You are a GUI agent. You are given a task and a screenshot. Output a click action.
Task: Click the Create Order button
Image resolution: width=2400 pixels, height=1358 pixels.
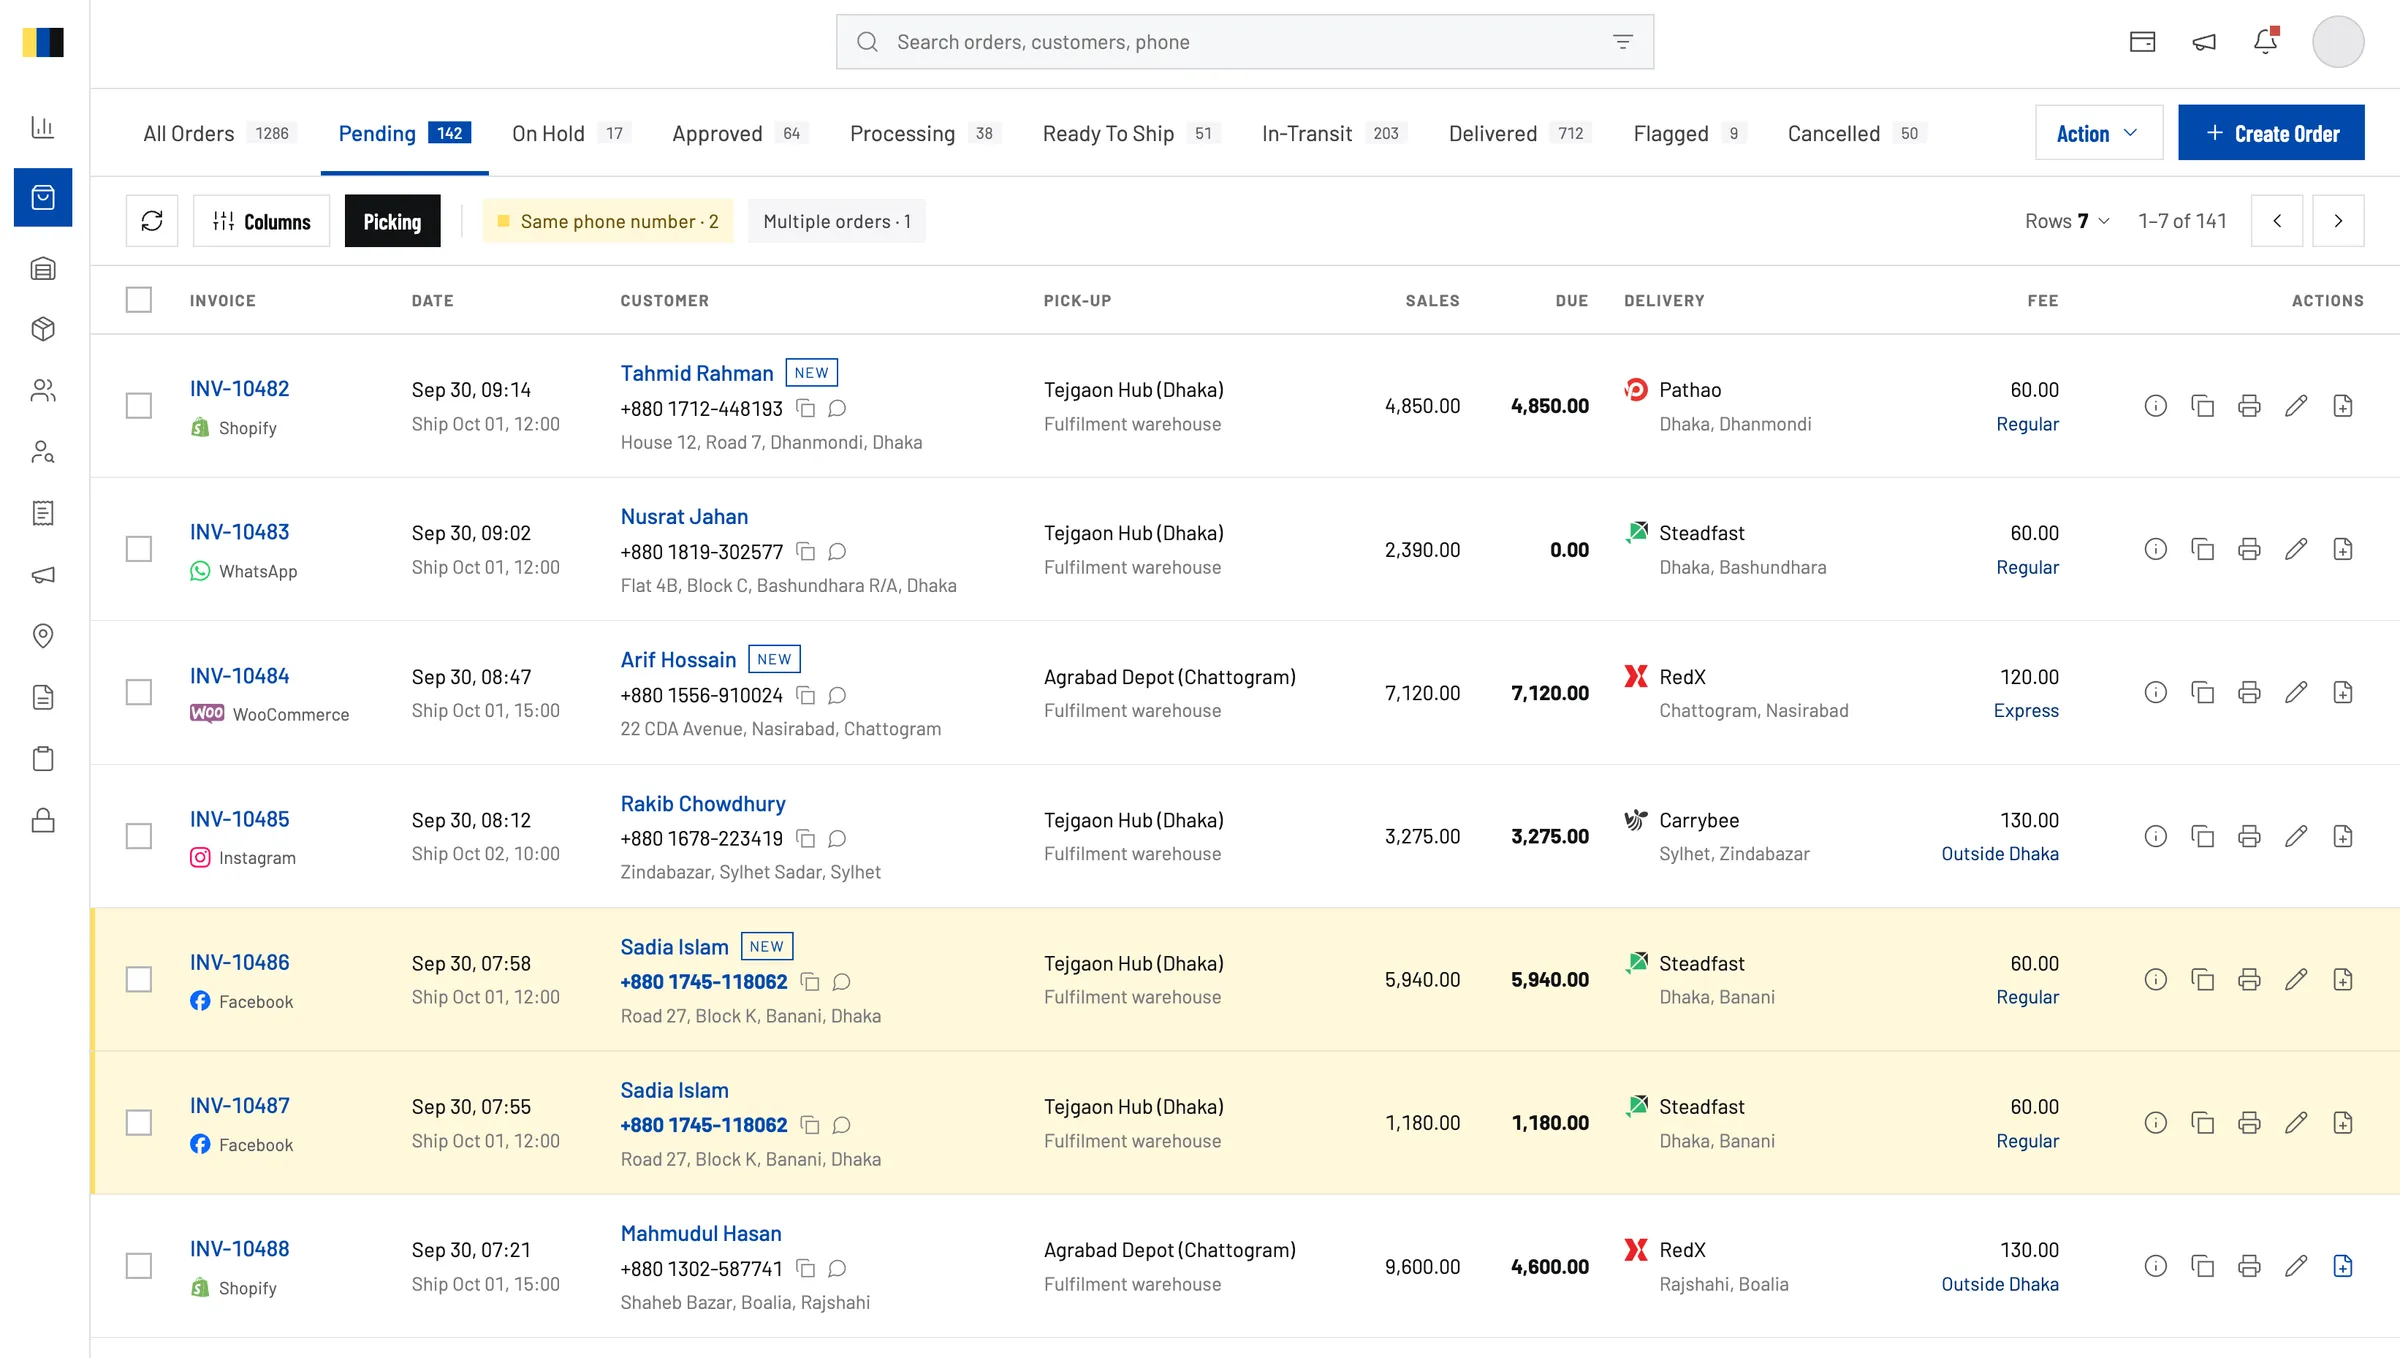click(2271, 133)
